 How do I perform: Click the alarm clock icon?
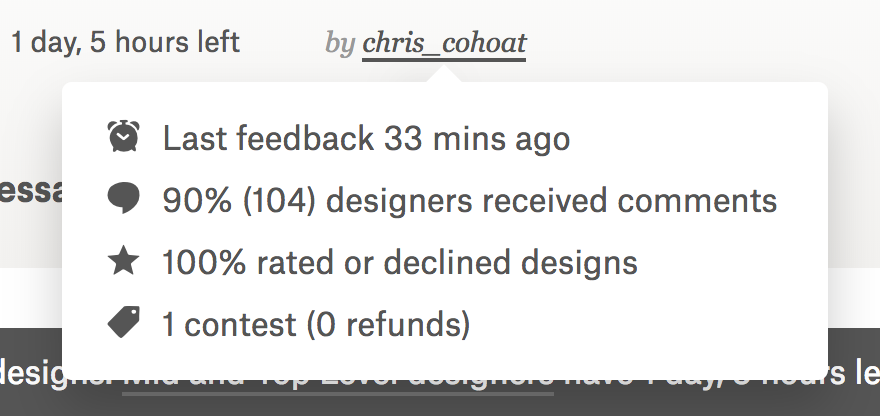coord(123,136)
